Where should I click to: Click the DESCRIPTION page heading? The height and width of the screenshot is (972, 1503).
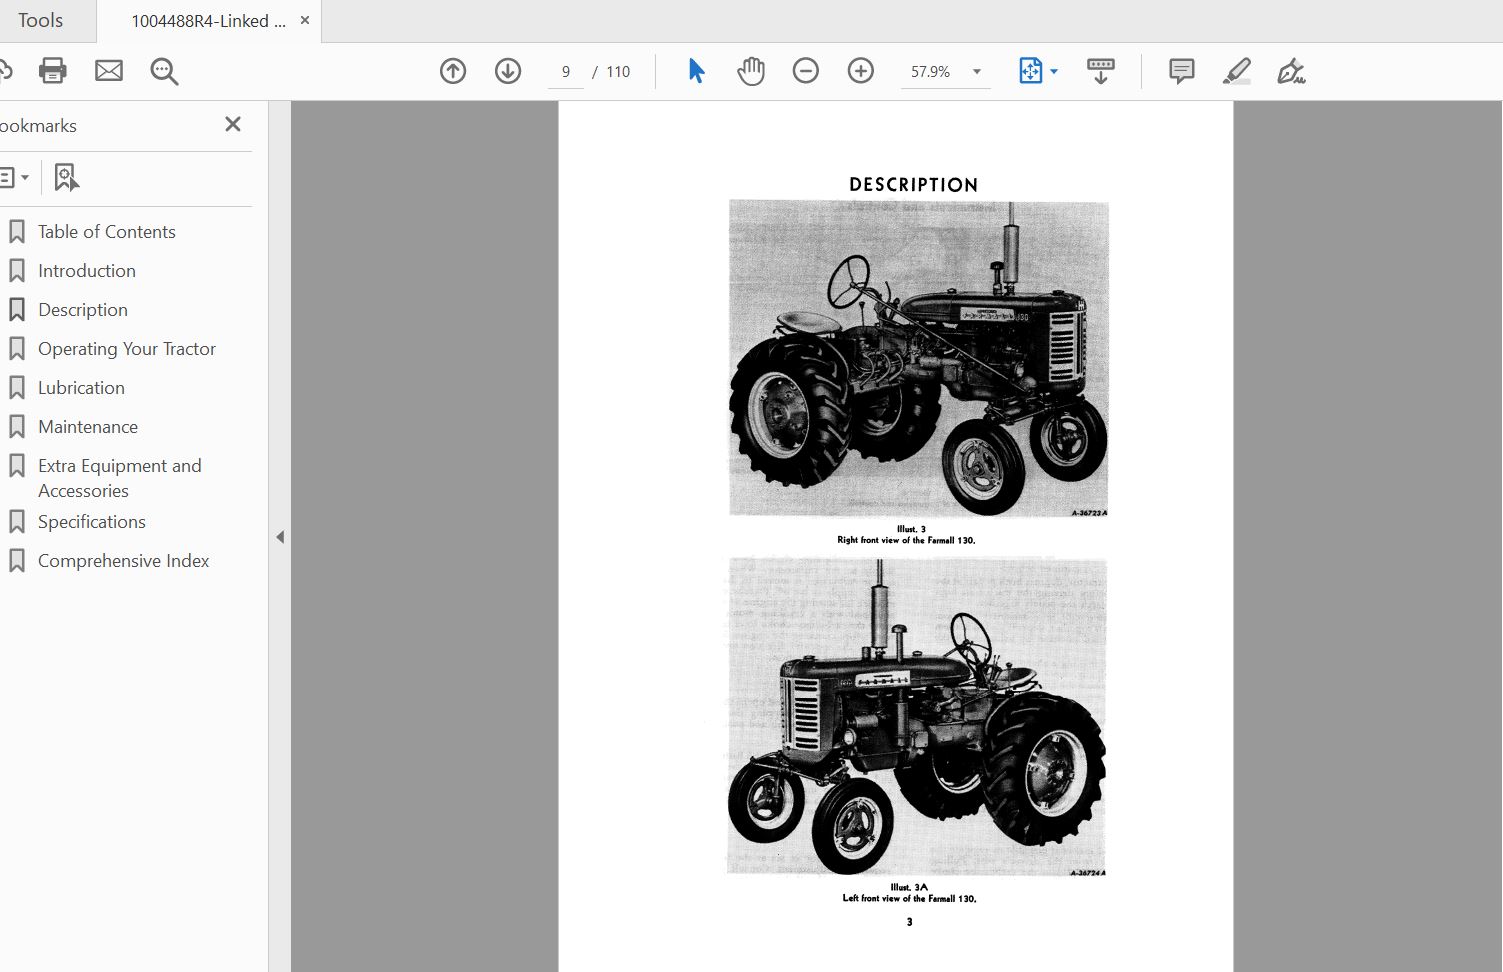click(913, 185)
